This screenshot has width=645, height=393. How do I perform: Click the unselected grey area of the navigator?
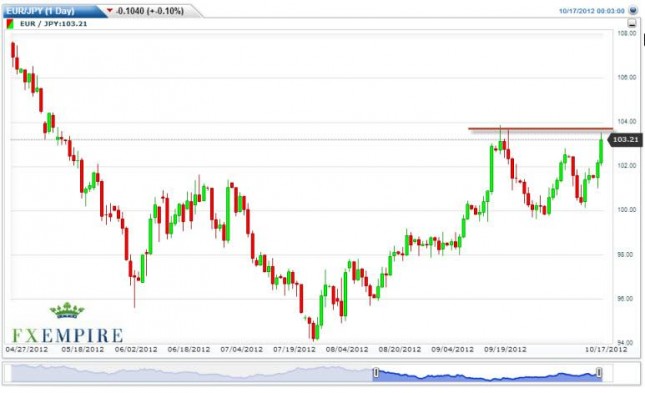[192, 372]
